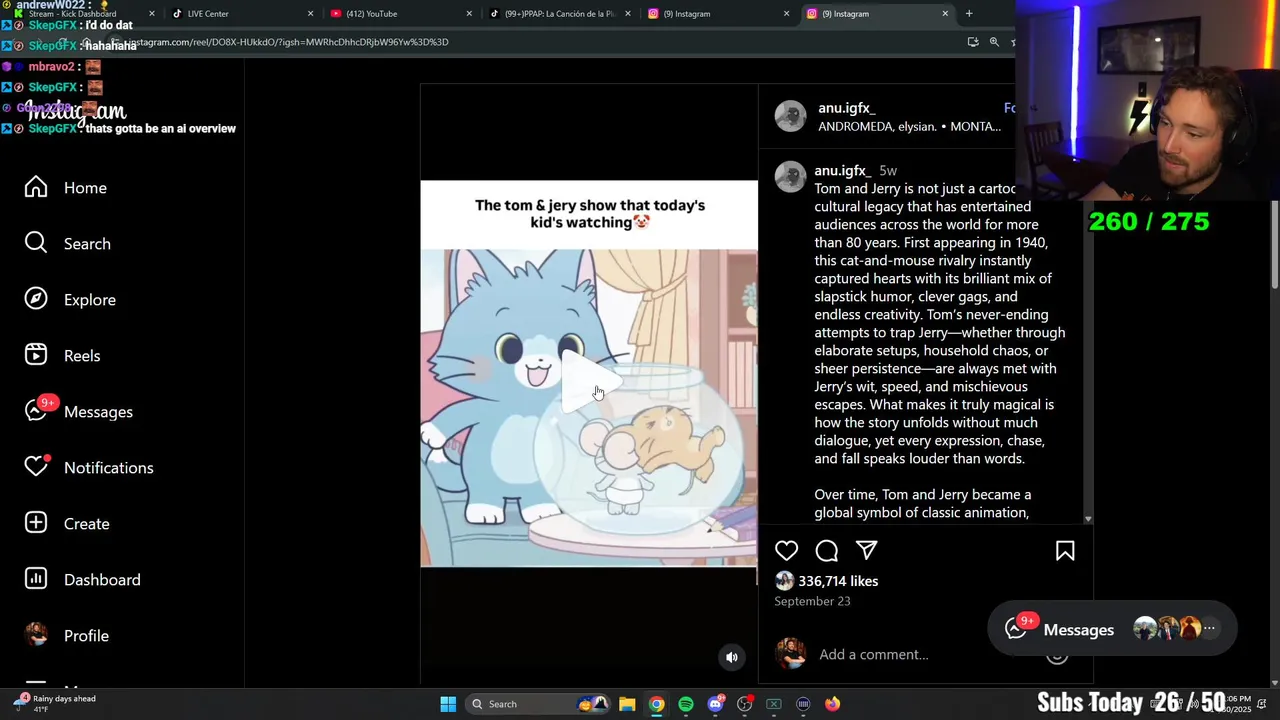Open the Create post option
1280x720 pixels.
click(x=67, y=524)
